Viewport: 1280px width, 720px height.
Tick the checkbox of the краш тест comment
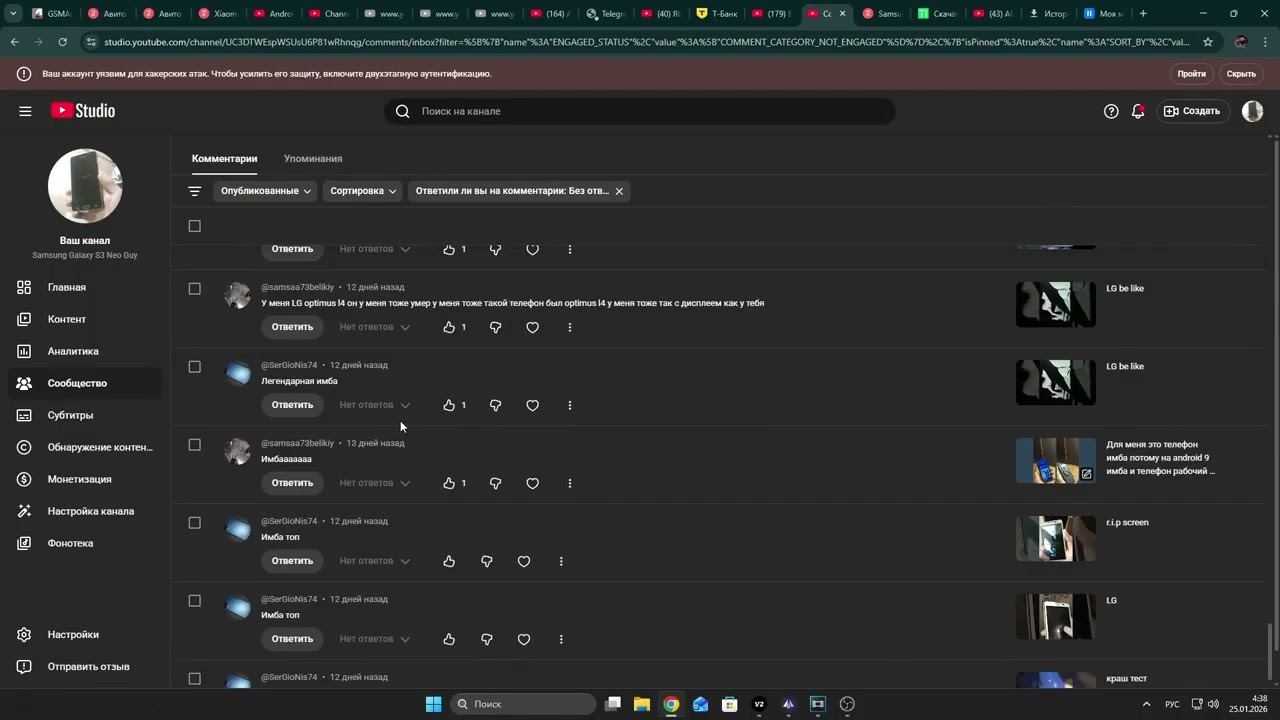(195, 679)
